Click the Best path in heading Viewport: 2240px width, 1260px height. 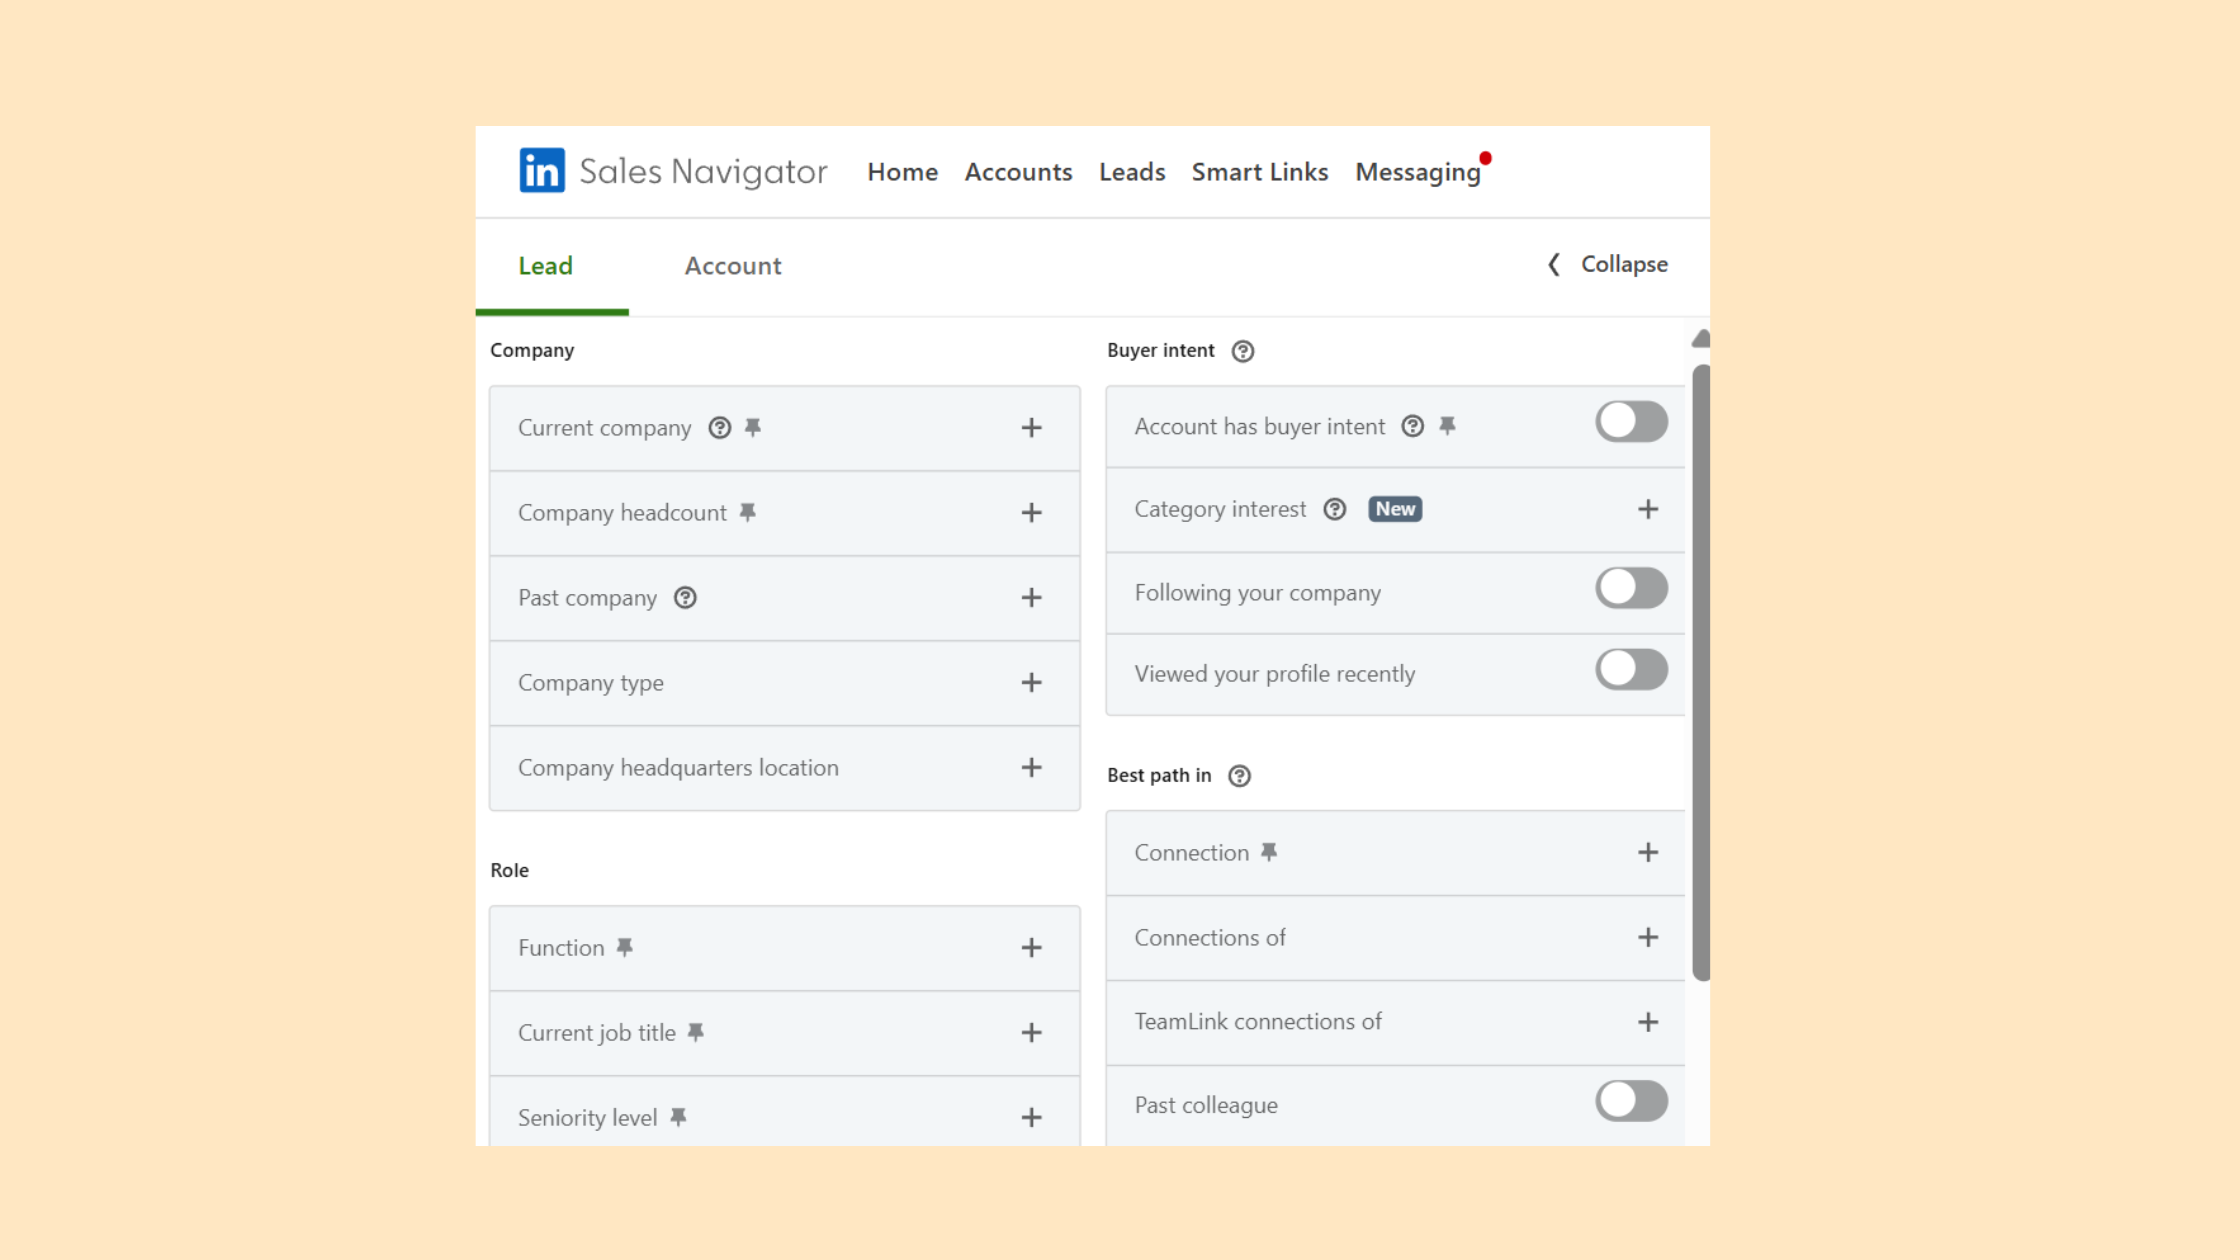point(1159,775)
